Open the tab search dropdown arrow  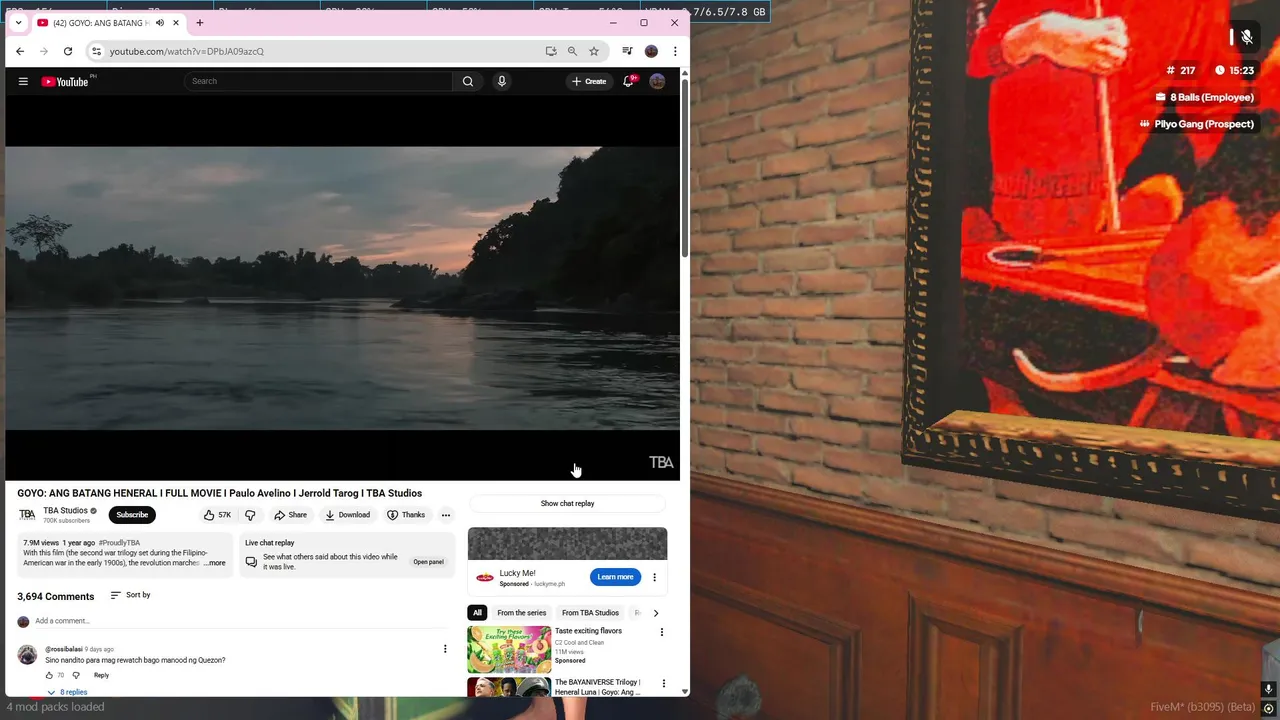(x=18, y=22)
